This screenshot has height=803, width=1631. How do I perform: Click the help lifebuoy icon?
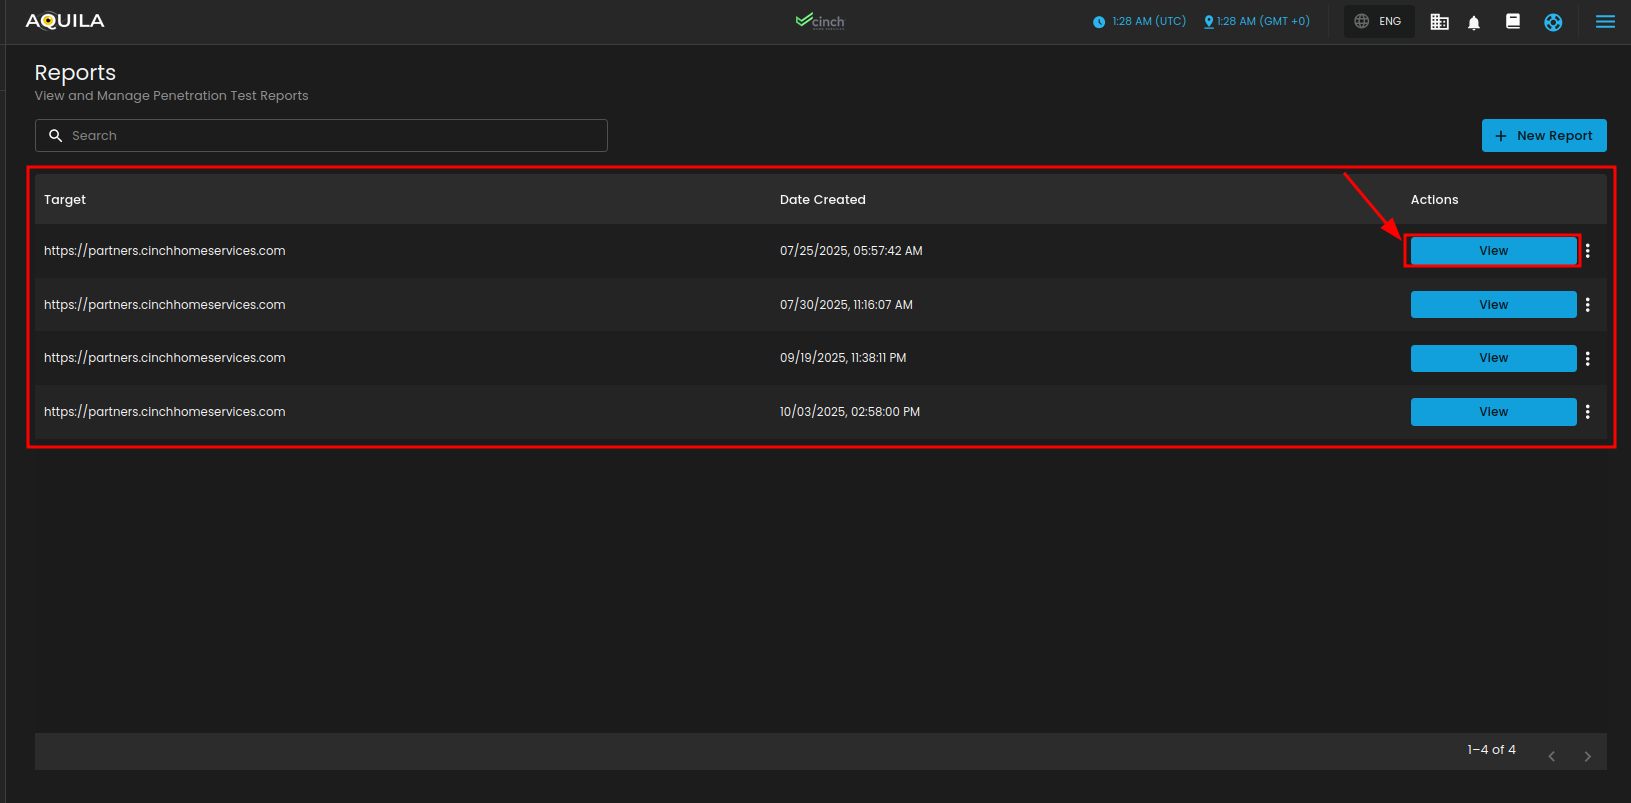tap(1552, 22)
